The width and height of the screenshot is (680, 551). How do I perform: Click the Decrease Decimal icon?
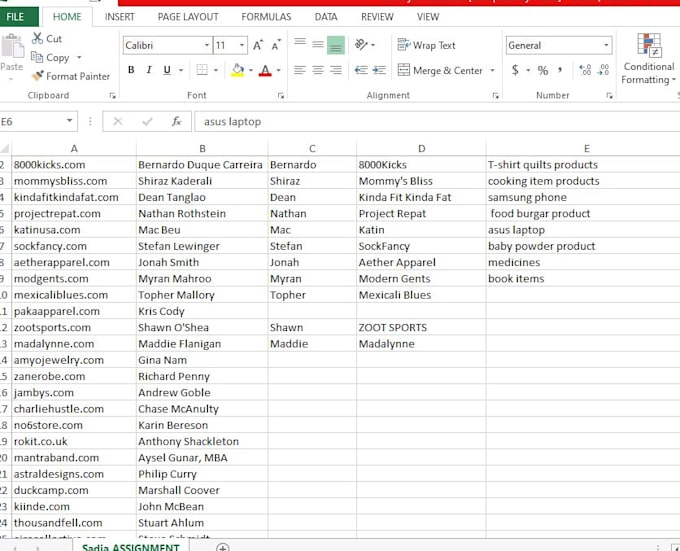click(603, 70)
